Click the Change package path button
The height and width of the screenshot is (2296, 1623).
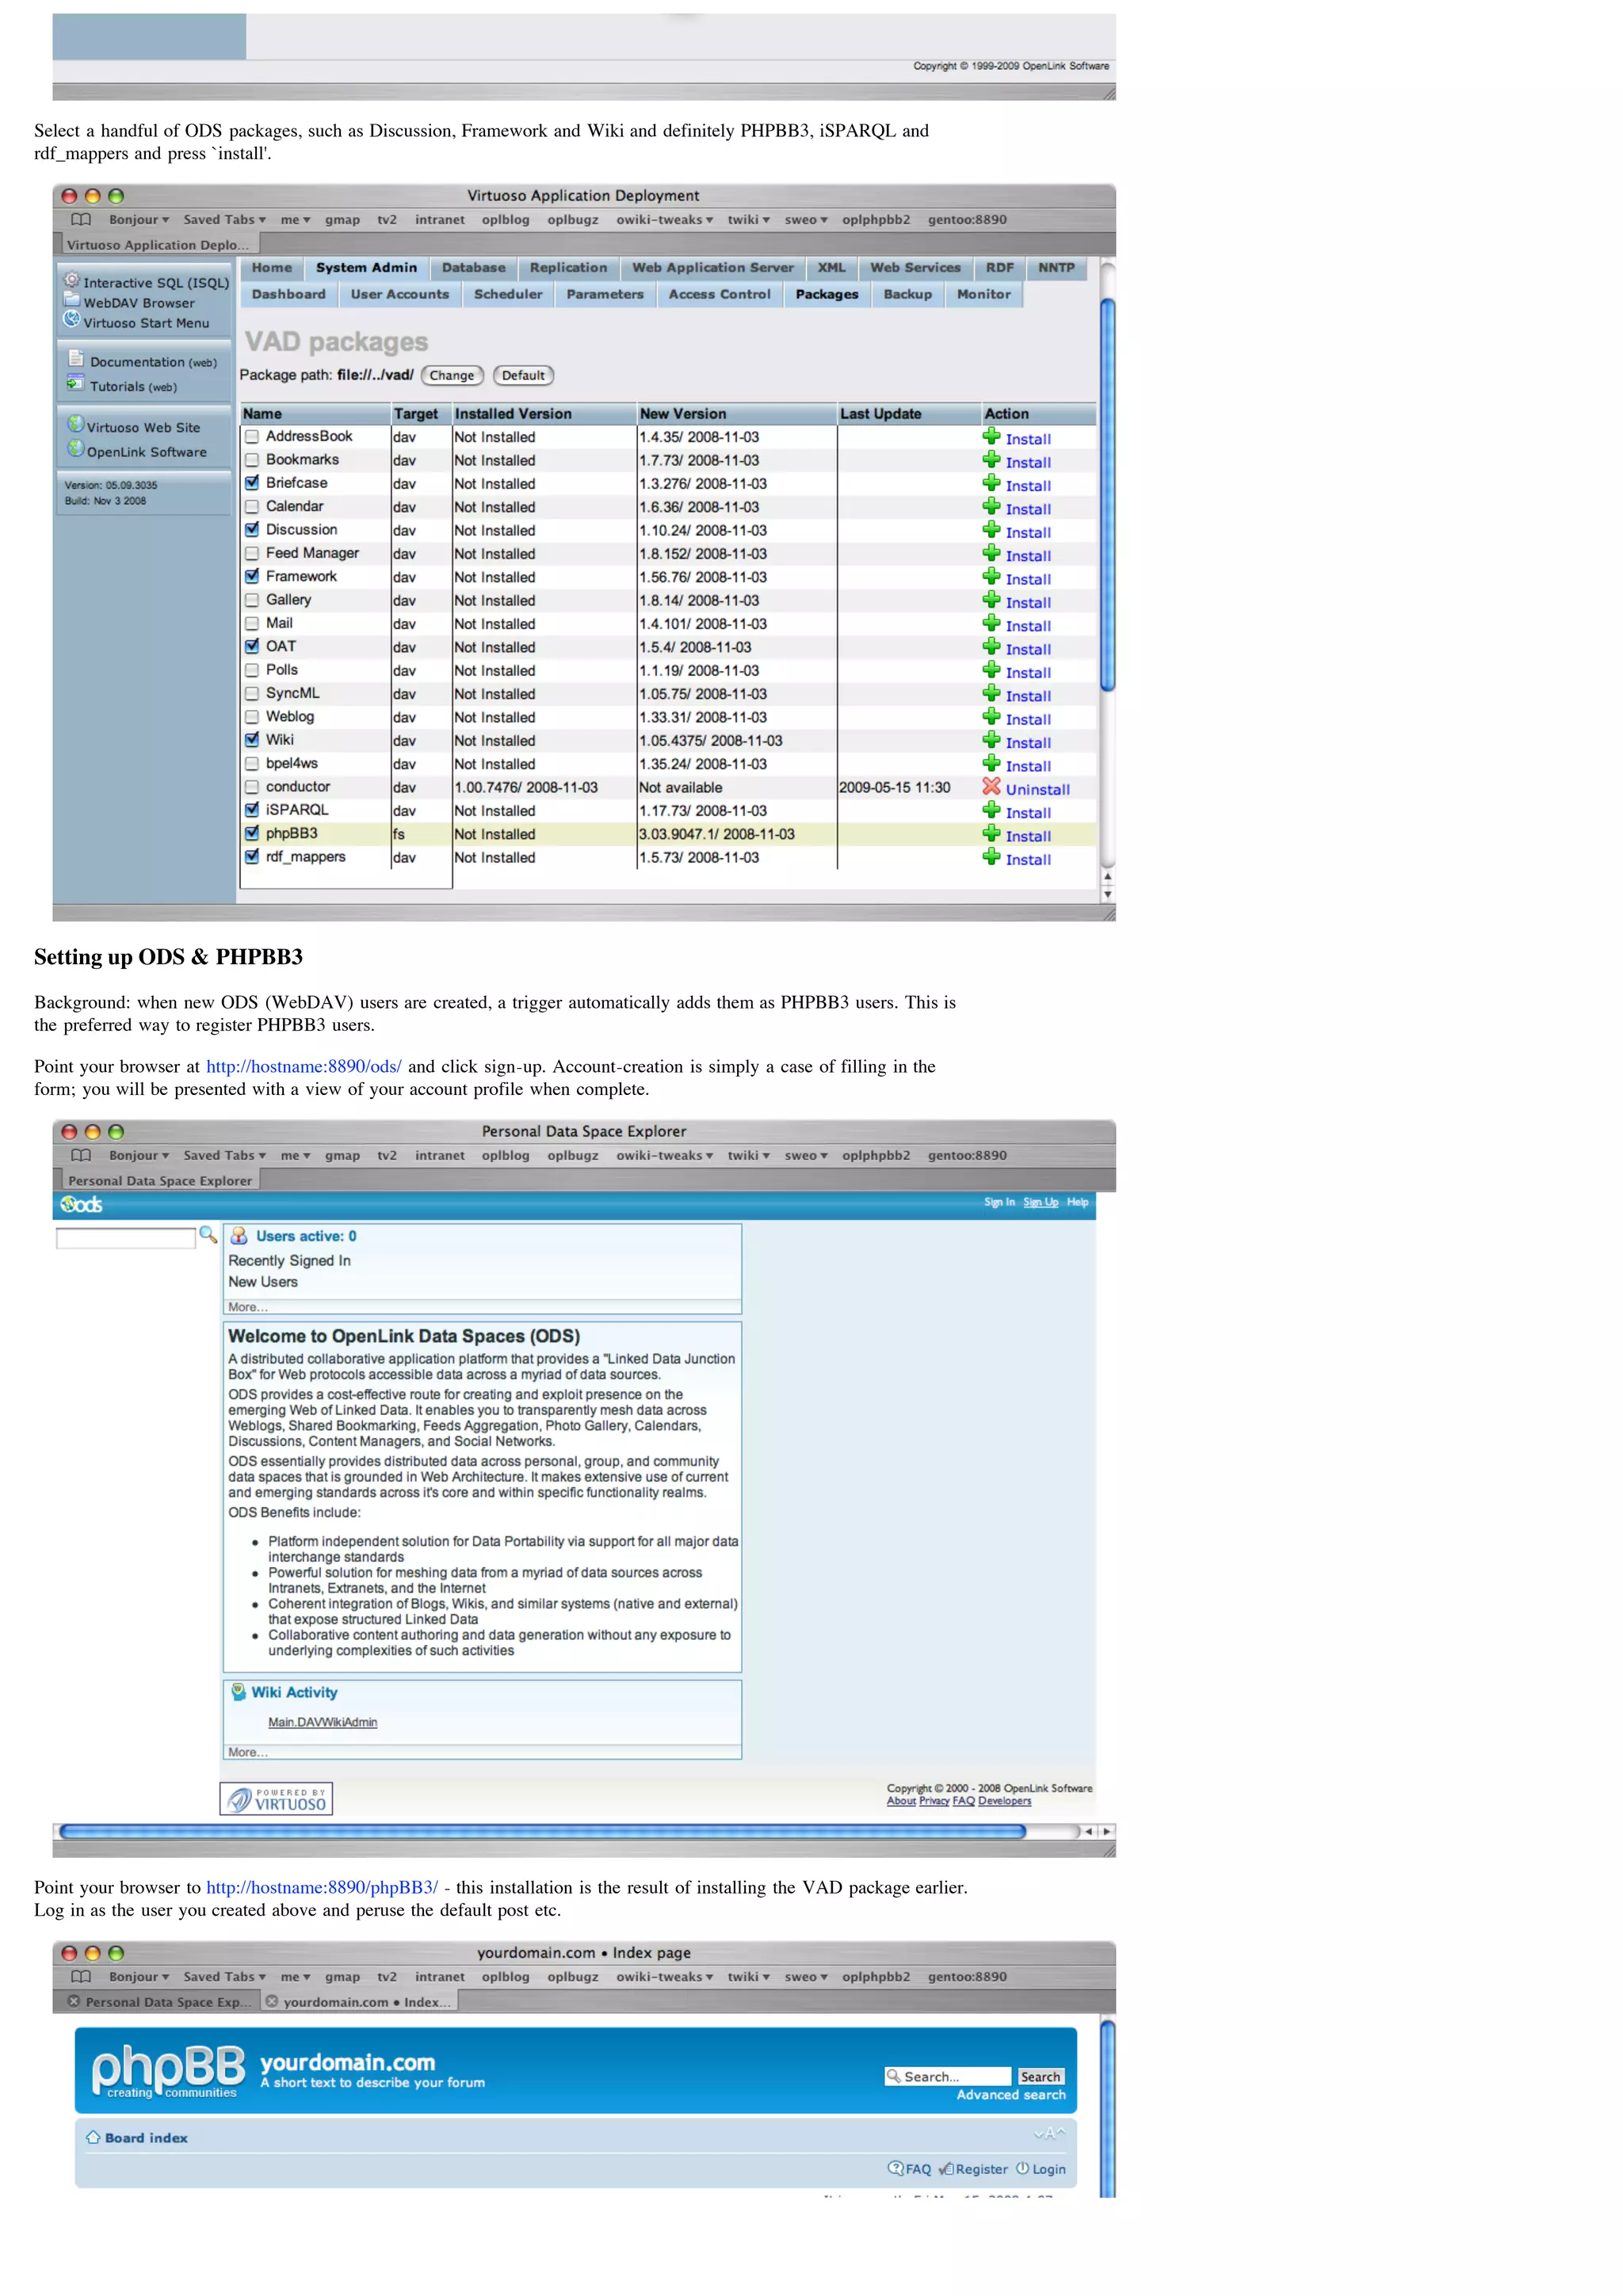tap(452, 376)
